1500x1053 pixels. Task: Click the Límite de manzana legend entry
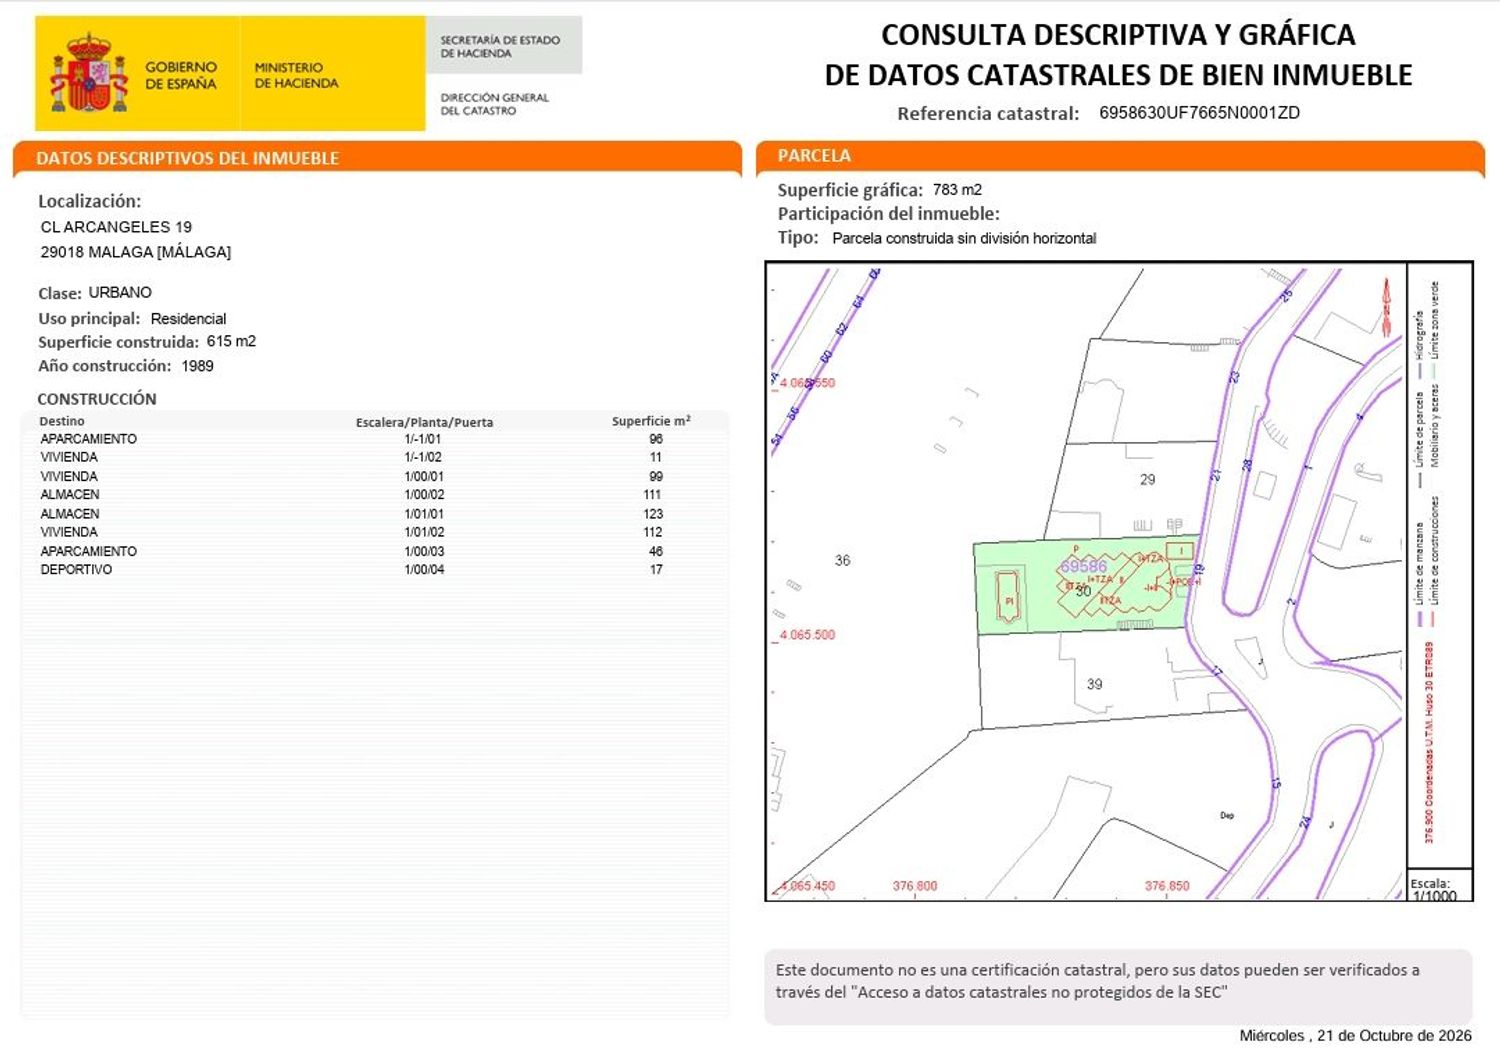[1419, 575]
